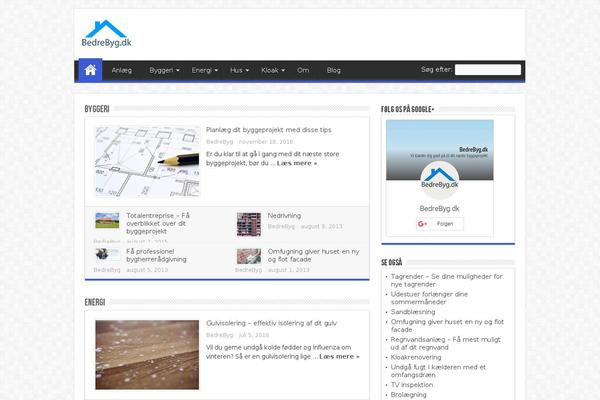
Task: Click Læs mere on Gulvisolering article
Action: [339, 357]
